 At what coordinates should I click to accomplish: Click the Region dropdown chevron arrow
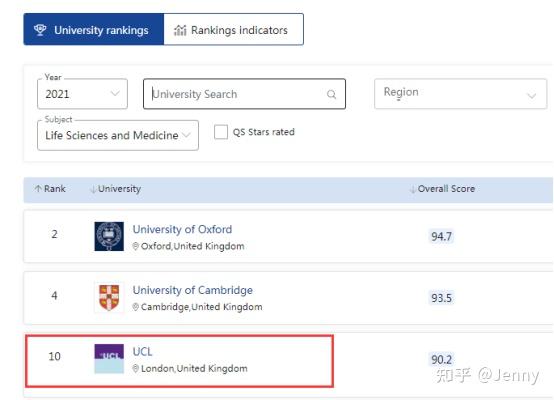pos(531,95)
